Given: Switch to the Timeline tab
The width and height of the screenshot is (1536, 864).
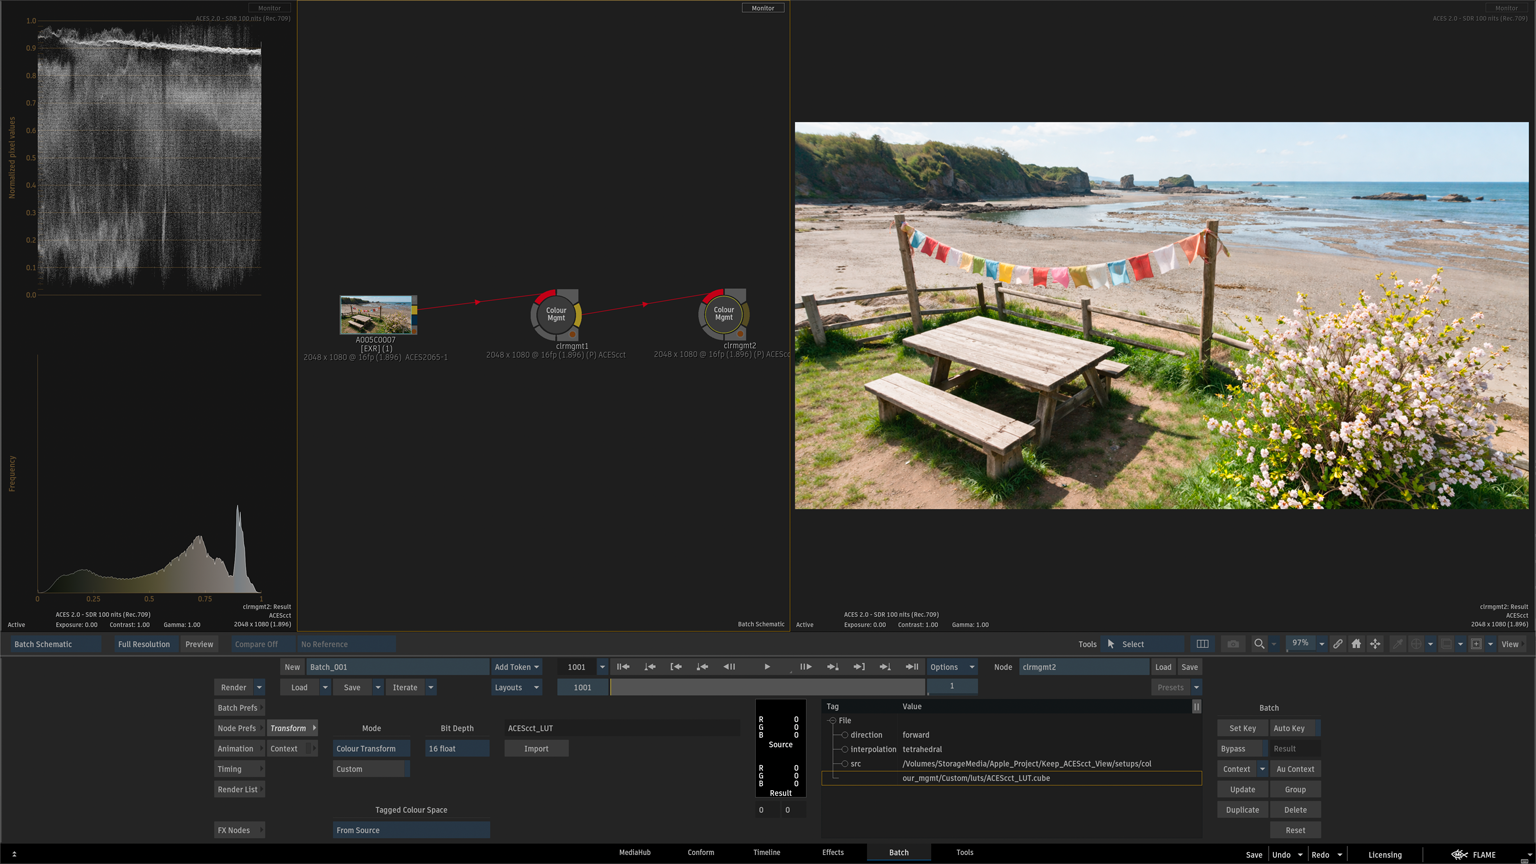Looking at the screenshot, I should point(766,853).
